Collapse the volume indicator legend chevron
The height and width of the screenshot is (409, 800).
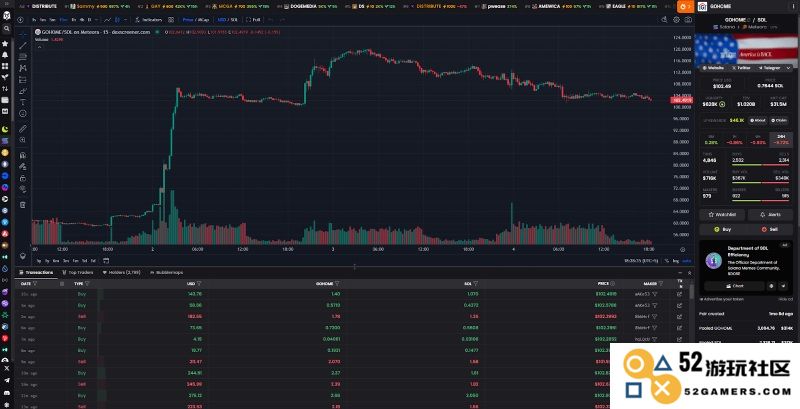point(39,46)
